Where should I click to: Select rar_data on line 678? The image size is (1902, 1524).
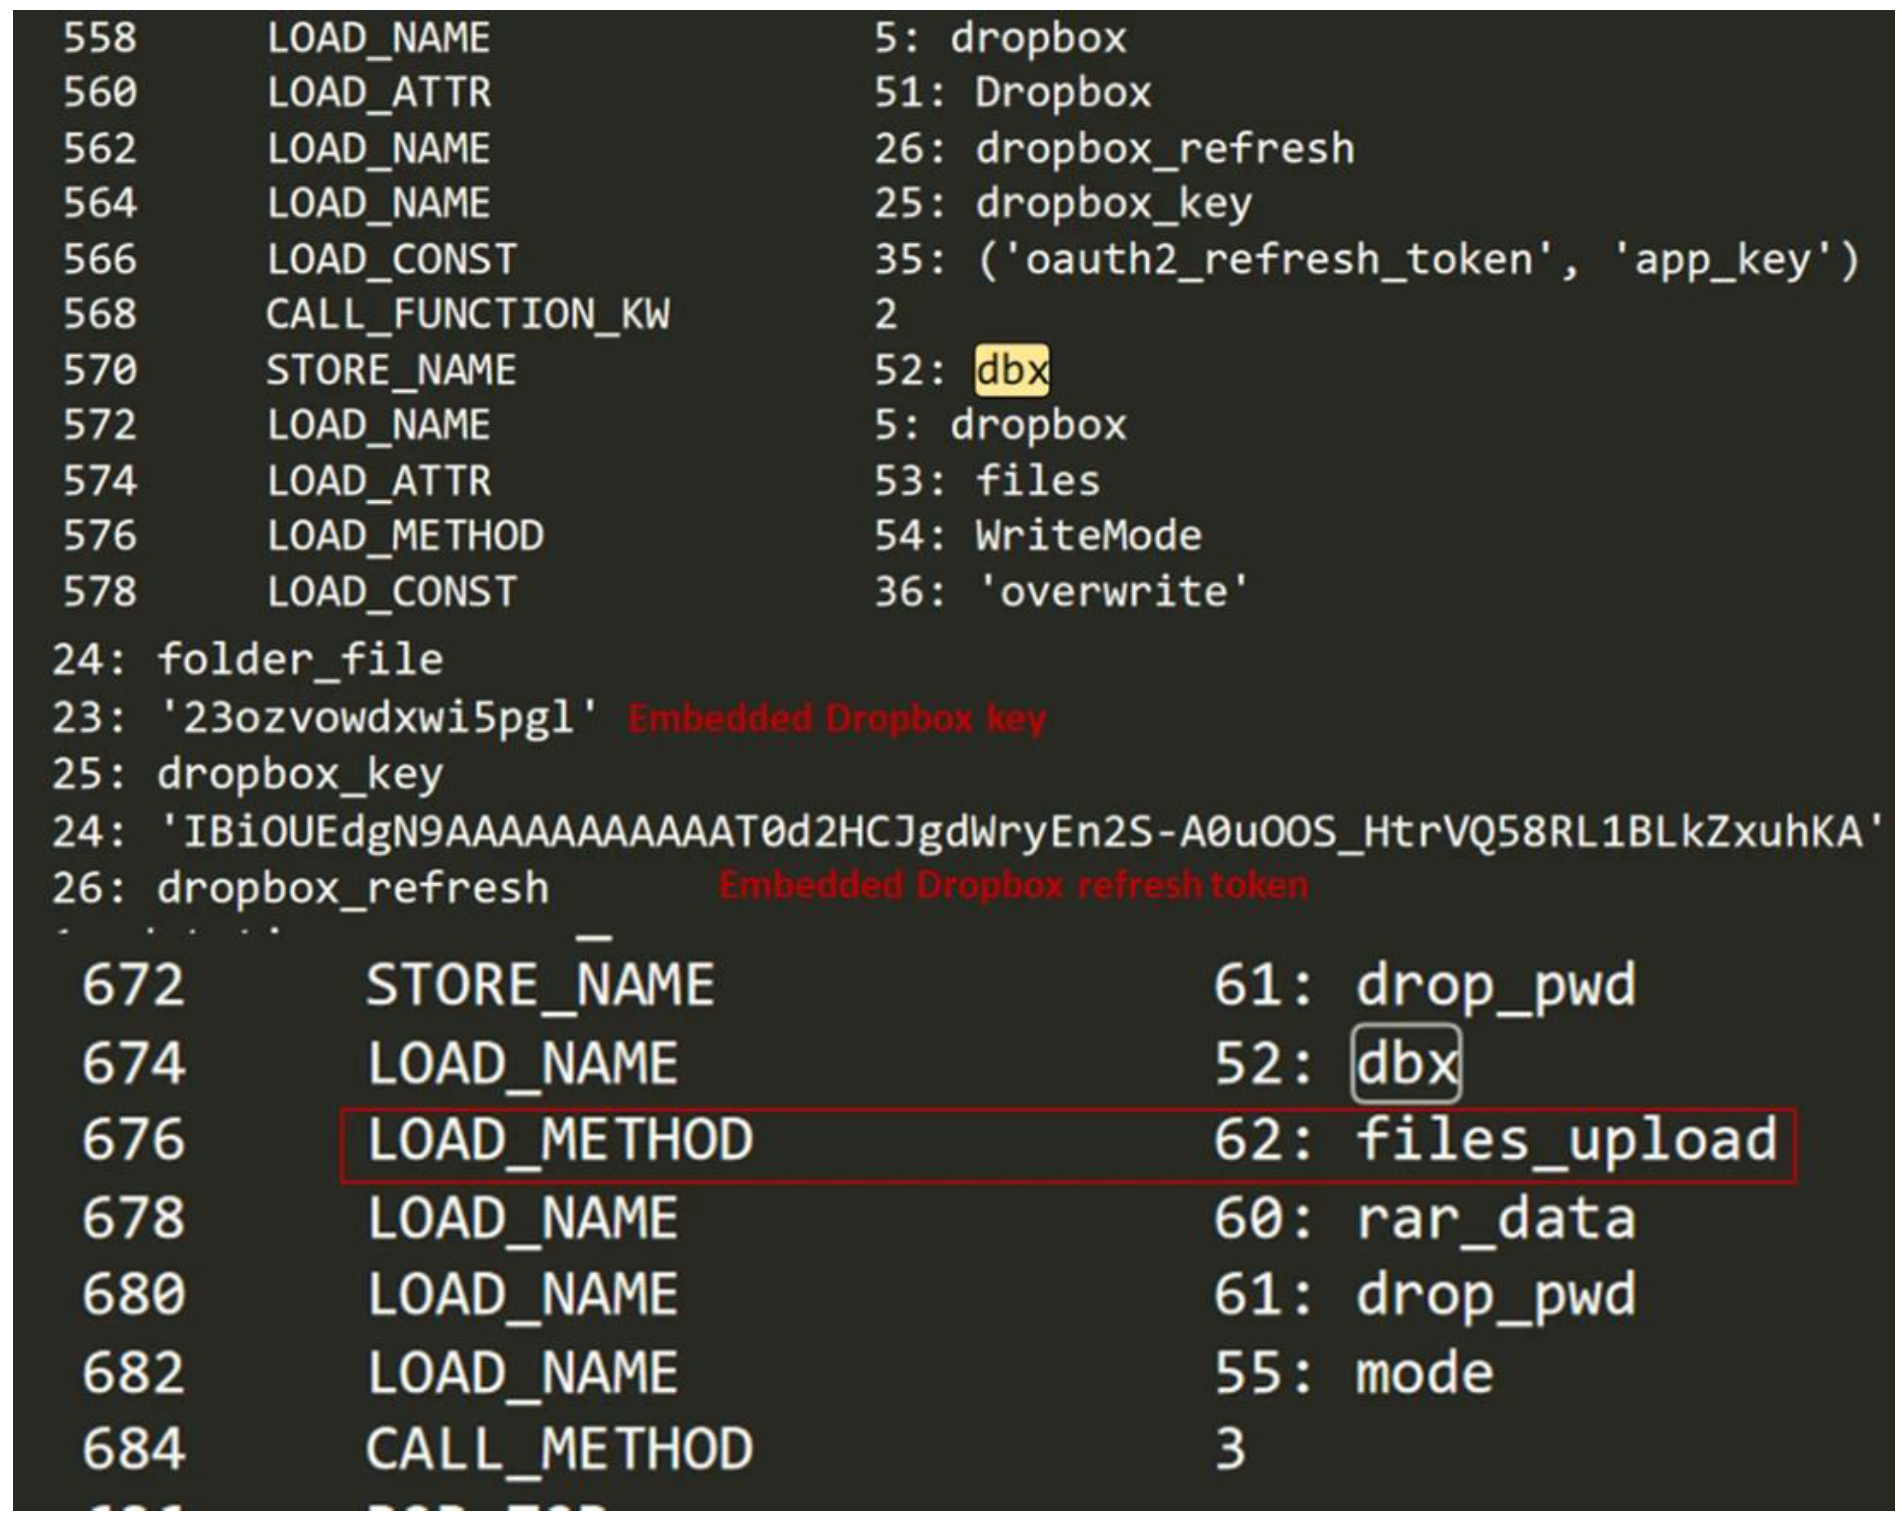(x=1495, y=1219)
